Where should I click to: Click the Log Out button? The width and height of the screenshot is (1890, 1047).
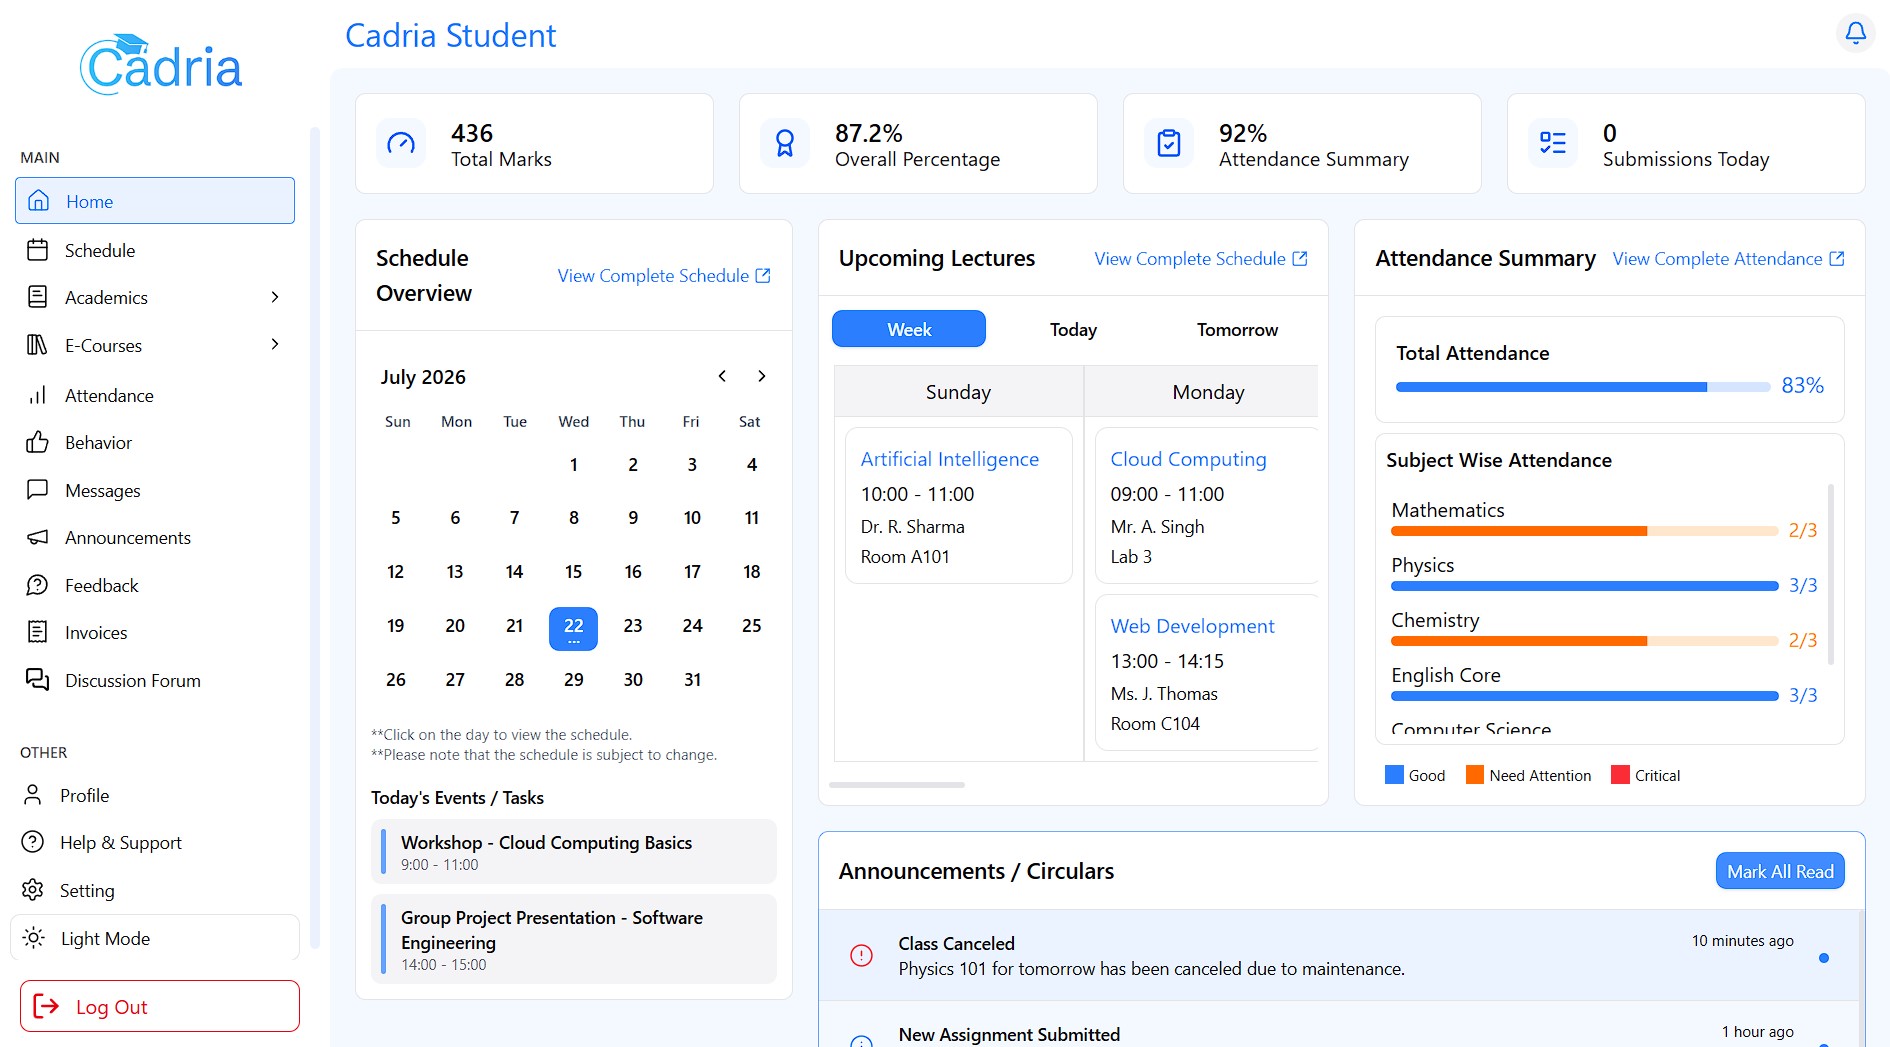point(160,1006)
